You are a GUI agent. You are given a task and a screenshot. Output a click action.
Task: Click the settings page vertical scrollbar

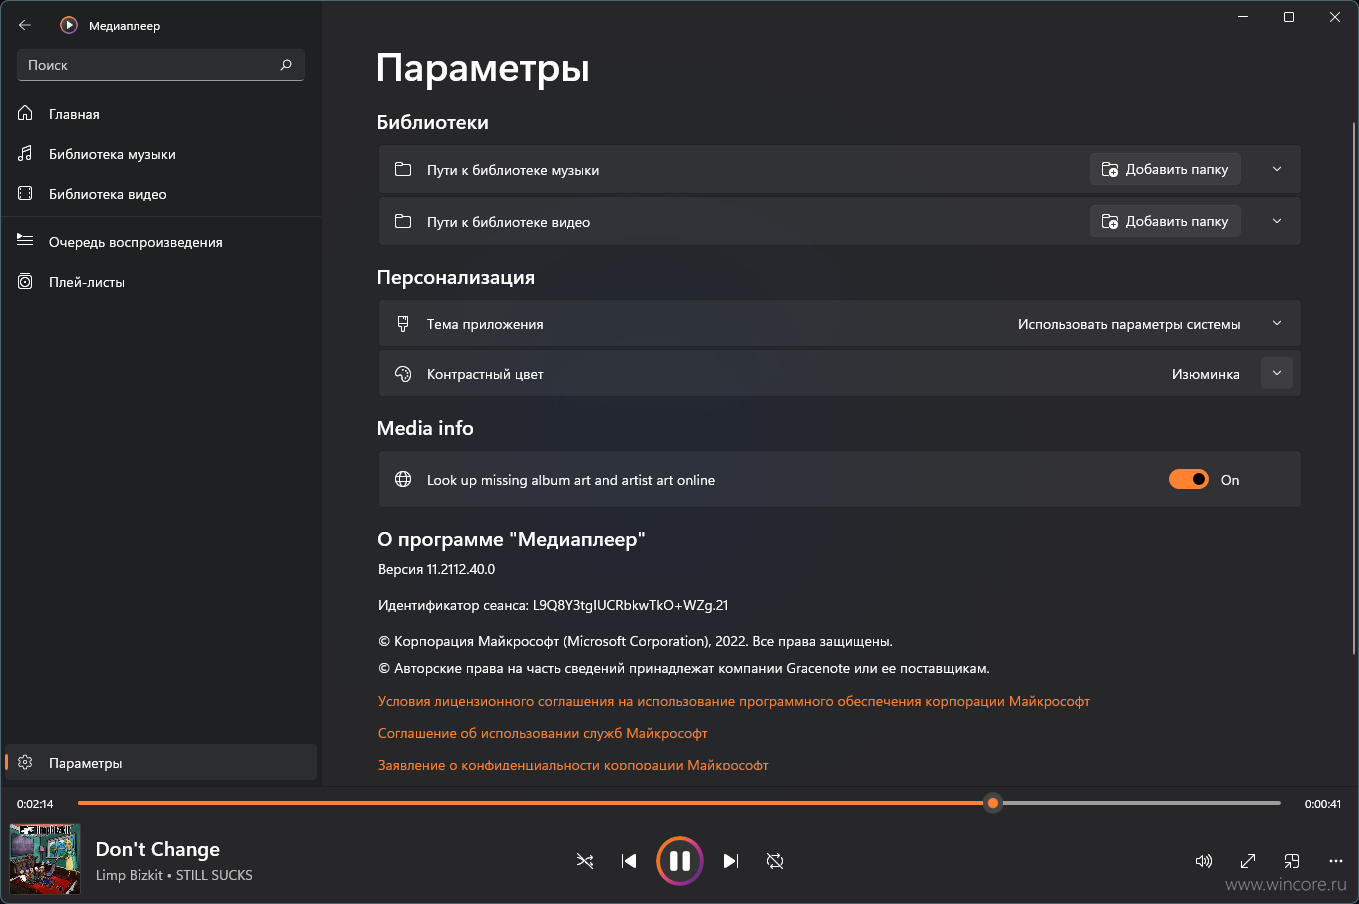pos(1354,388)
